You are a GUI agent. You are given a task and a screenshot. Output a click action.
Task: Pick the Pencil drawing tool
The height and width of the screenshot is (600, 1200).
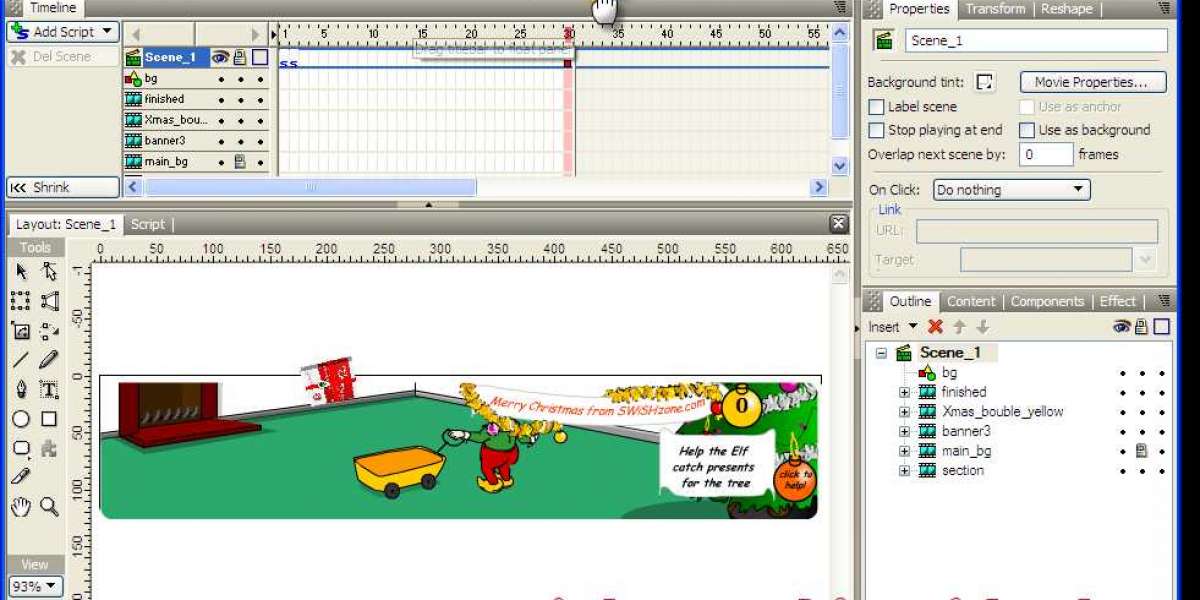point(49,360)
